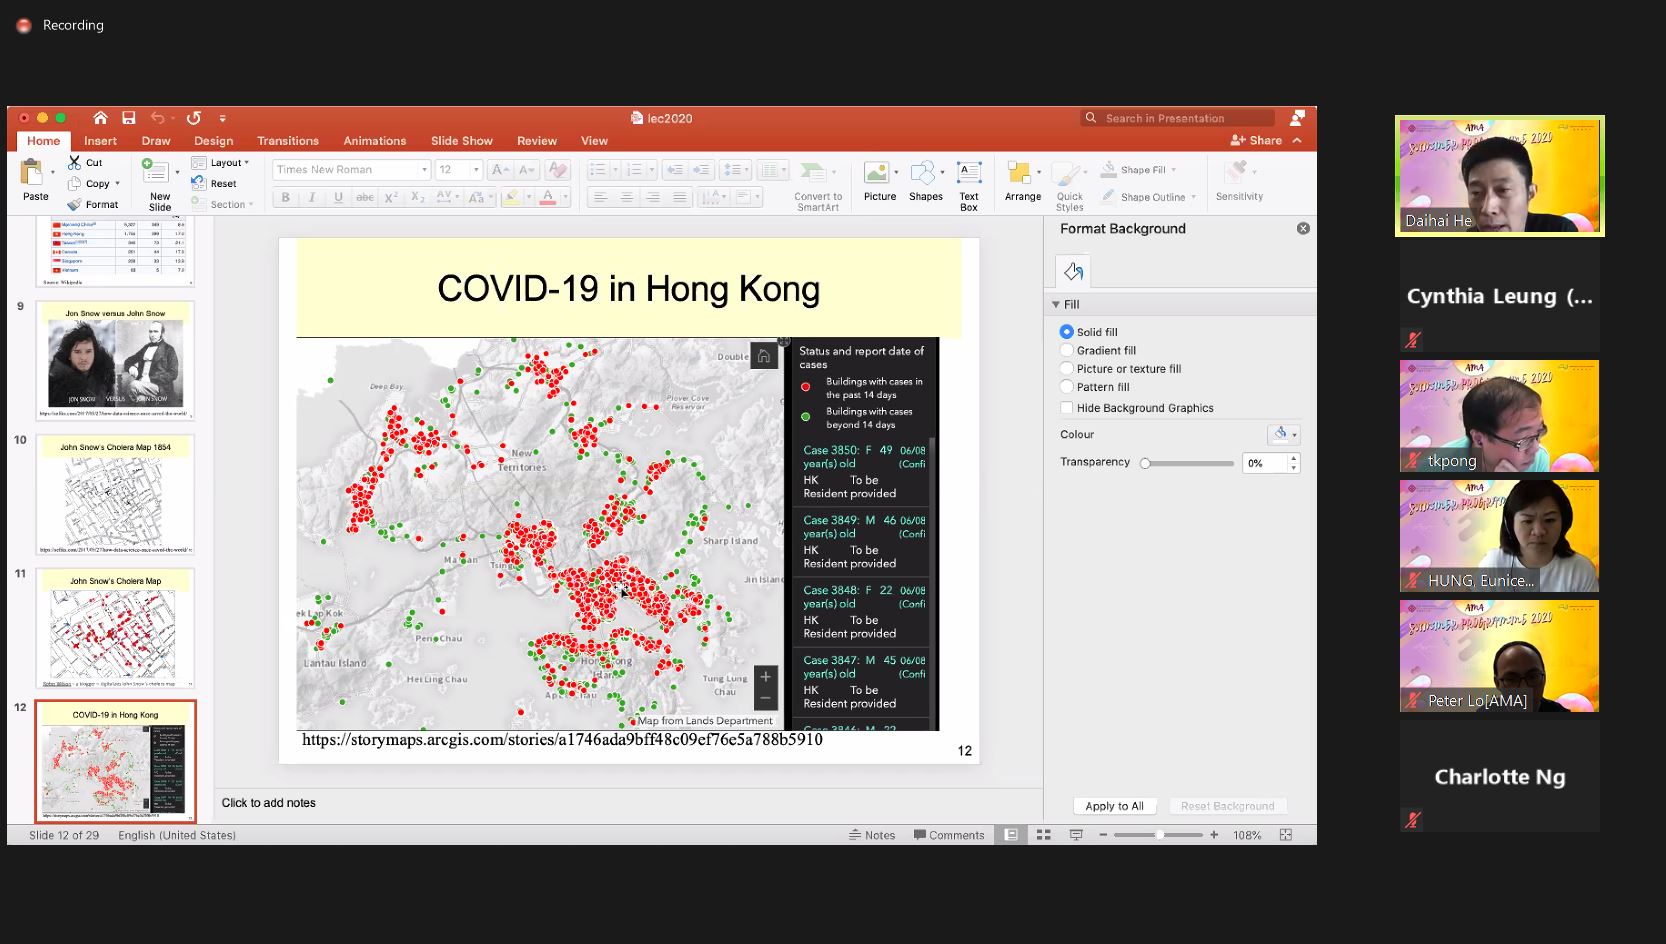Image resolution: width=1666 pixels, height=944 pixels.
Task: Switch to the Design tab
Action: (213, 141)
